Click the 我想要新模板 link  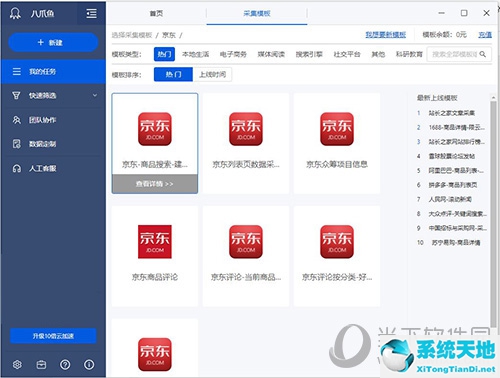tap(386, 35)
